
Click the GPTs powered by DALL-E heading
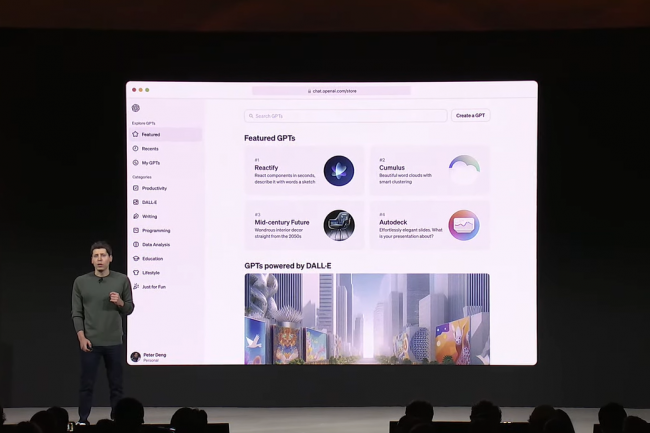pos(288,266)
